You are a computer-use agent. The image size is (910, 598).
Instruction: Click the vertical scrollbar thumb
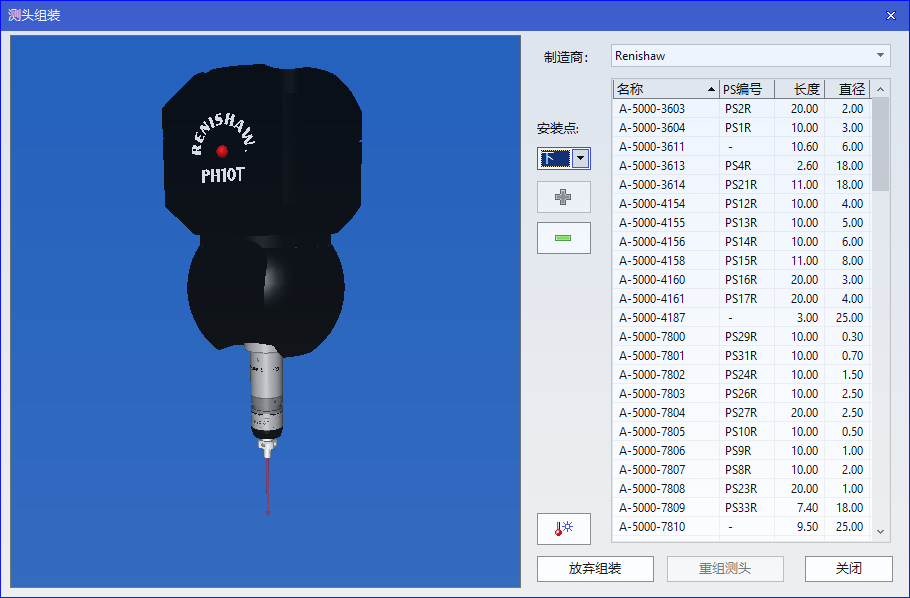point(880,144)
